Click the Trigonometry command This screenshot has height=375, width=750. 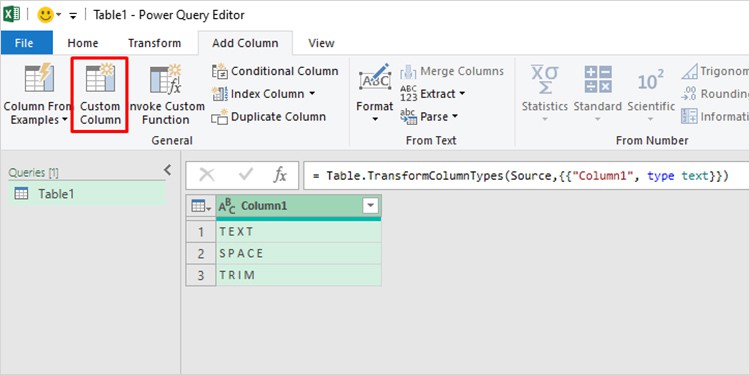click(x=715, y=71)
